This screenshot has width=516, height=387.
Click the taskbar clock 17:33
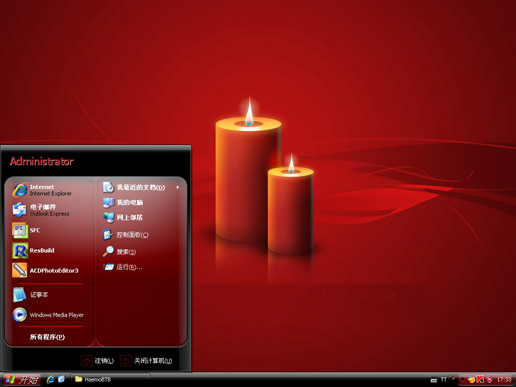click(504, 379)
